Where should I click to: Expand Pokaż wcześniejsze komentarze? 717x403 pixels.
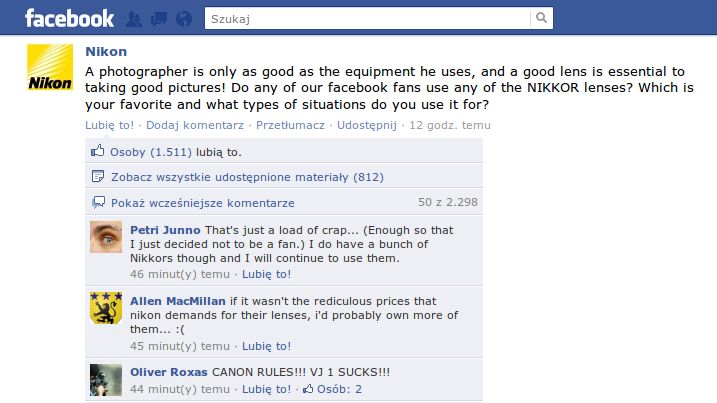pos(203,203)
